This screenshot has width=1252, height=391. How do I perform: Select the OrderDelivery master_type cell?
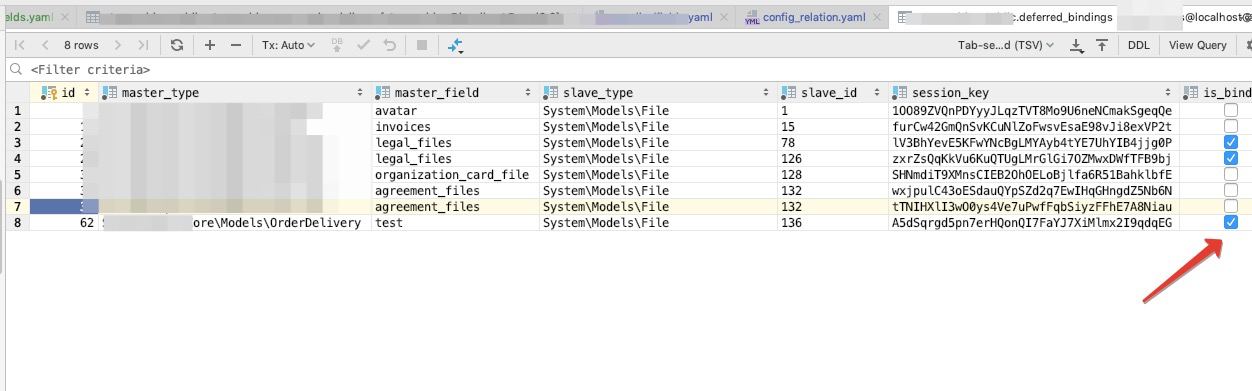click(x=234, y=222)
